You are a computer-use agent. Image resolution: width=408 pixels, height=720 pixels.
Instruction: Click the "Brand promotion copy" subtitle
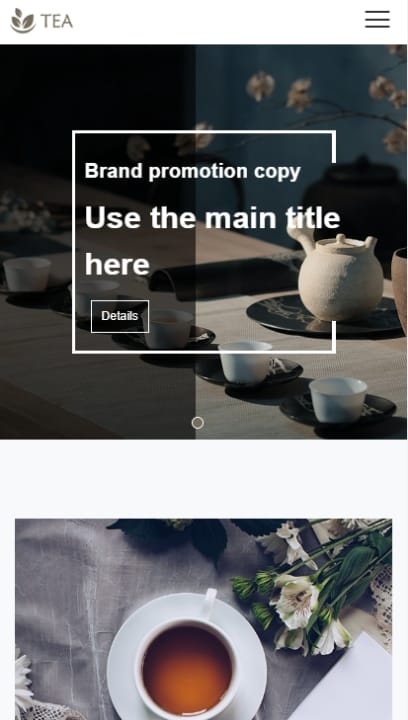pos(193,171)
